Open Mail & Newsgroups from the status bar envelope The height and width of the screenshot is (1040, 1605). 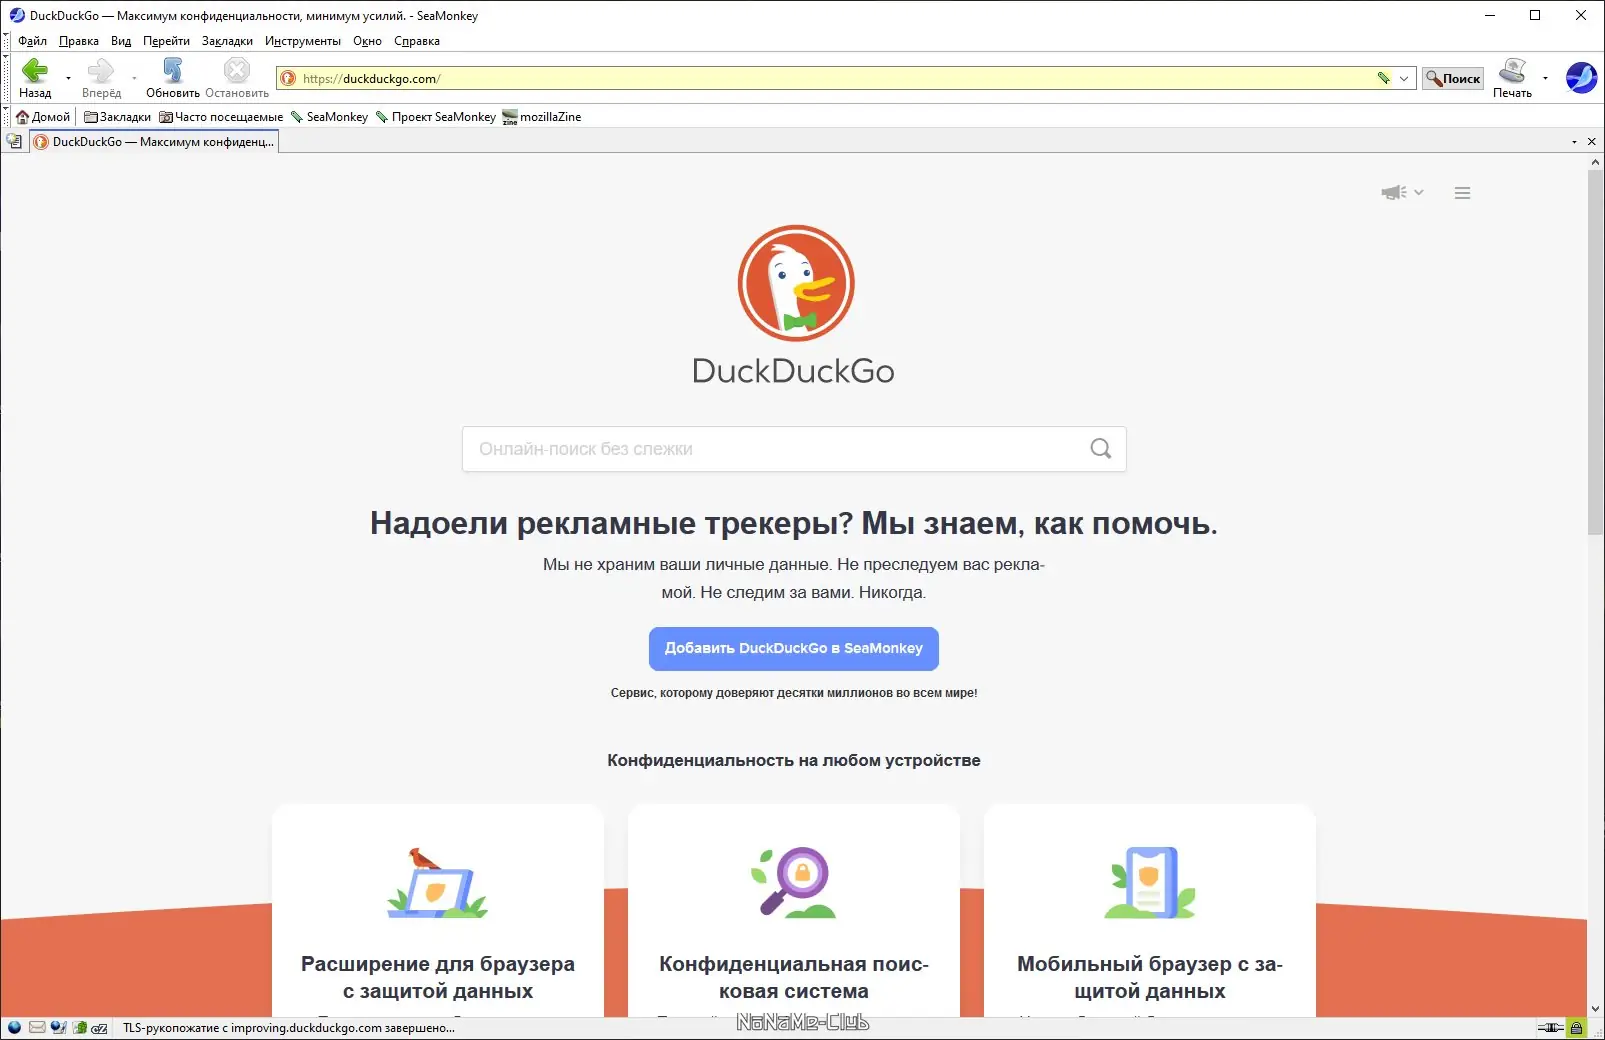click(37, 1027)
